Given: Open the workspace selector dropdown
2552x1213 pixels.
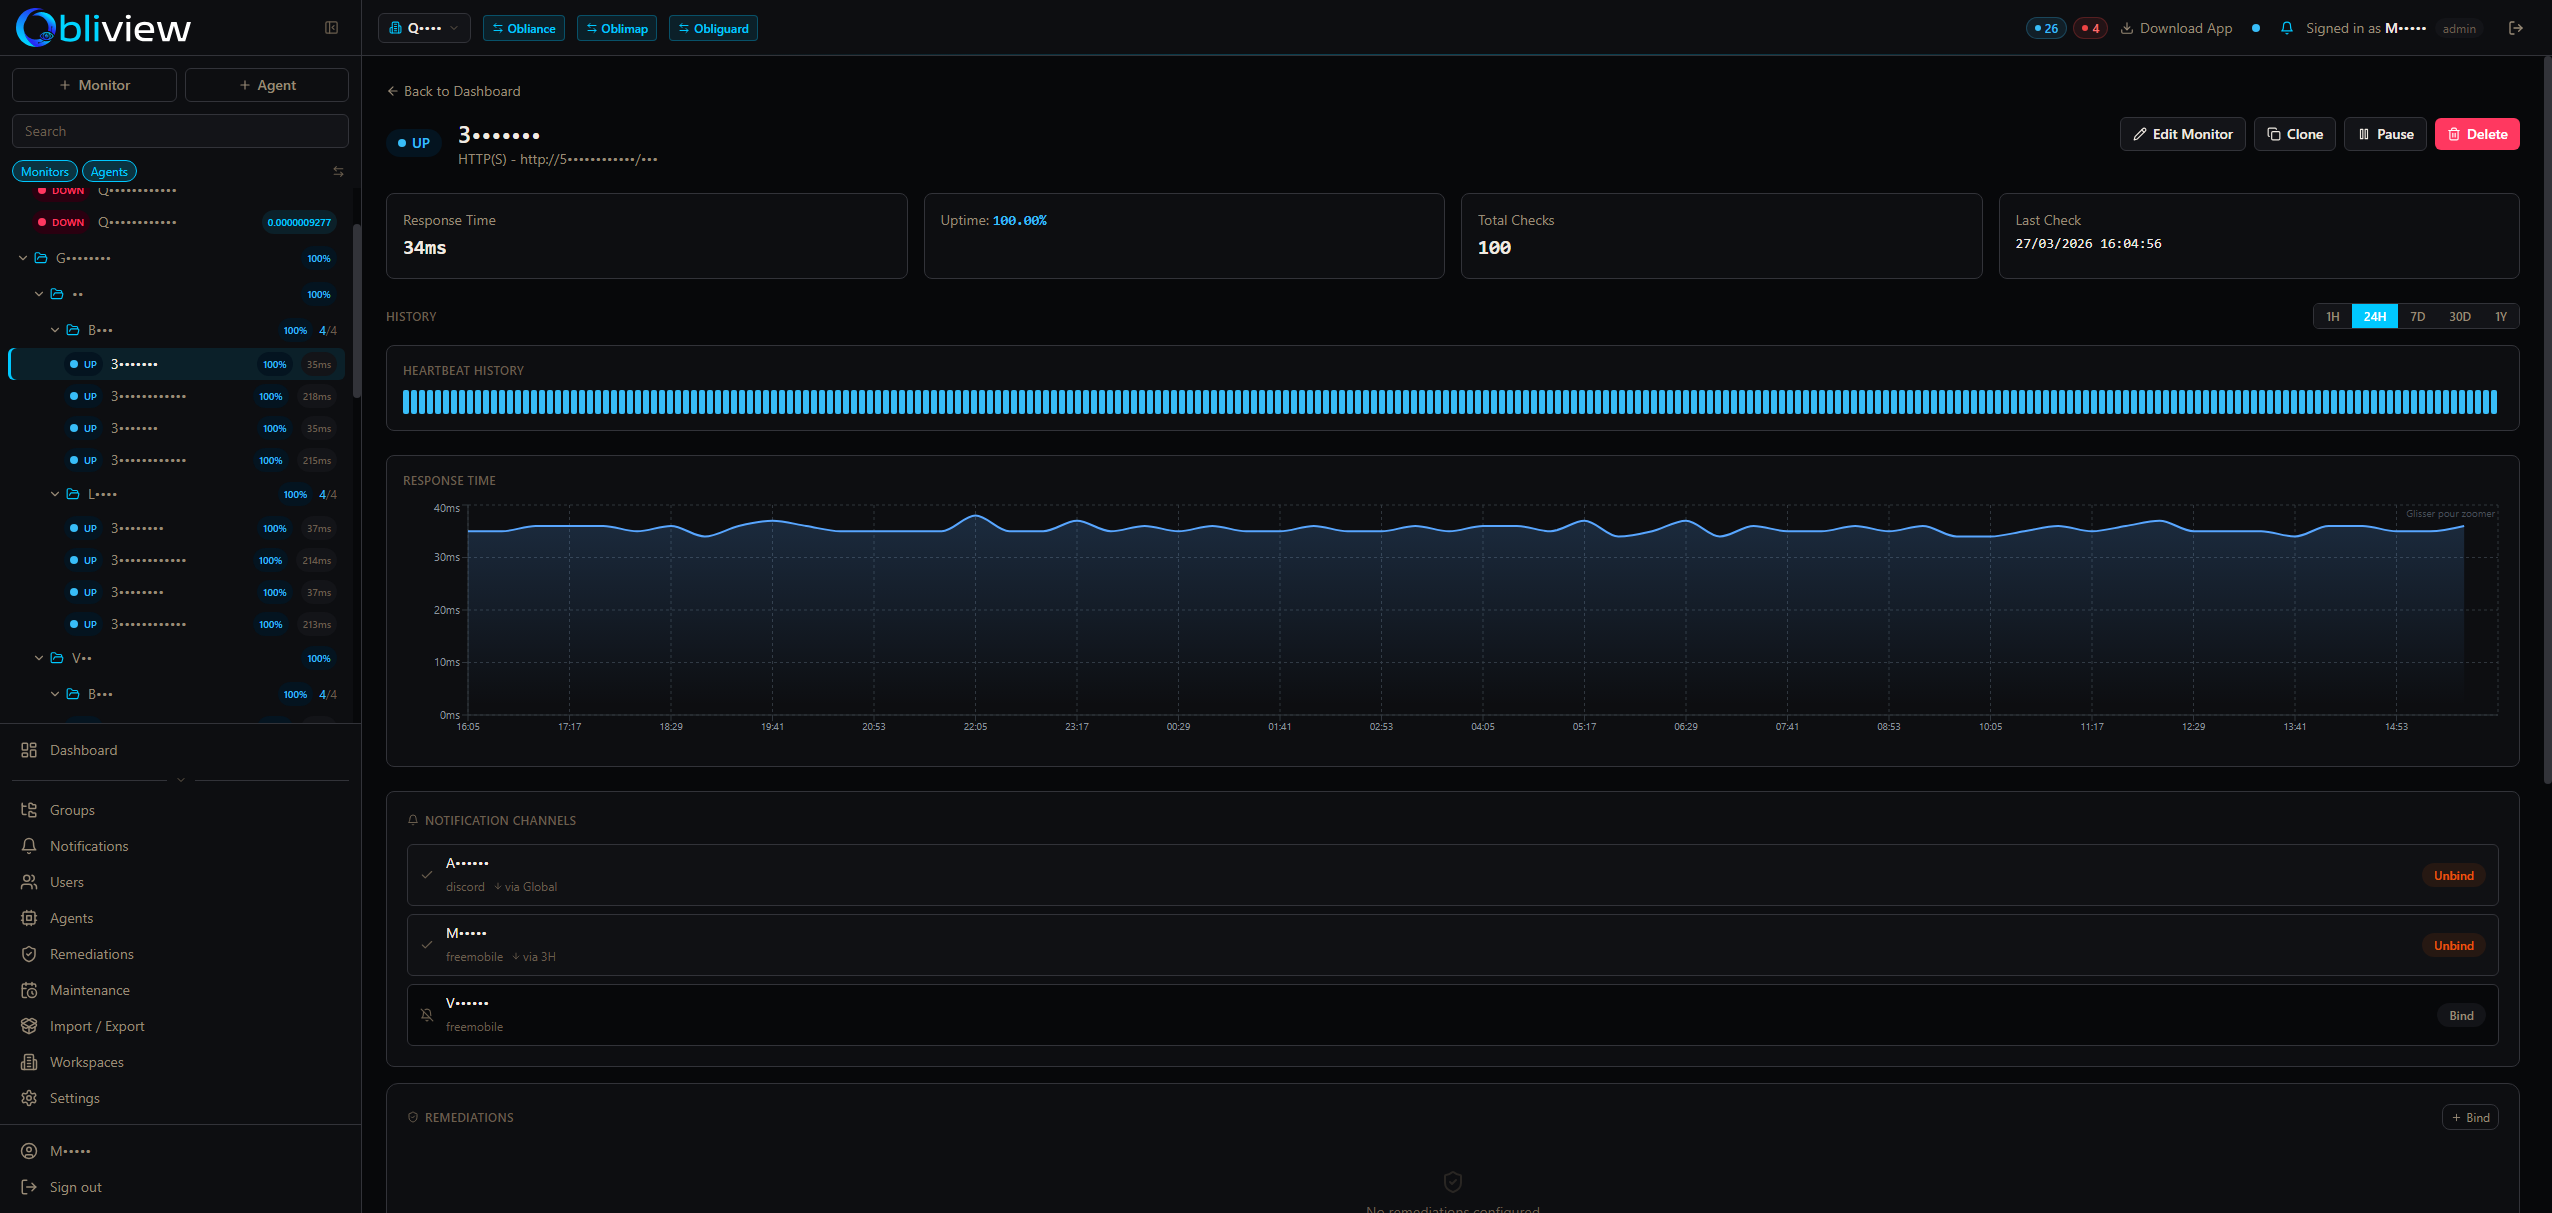Looking at the screenshot, I should click(x=423, y=28).
